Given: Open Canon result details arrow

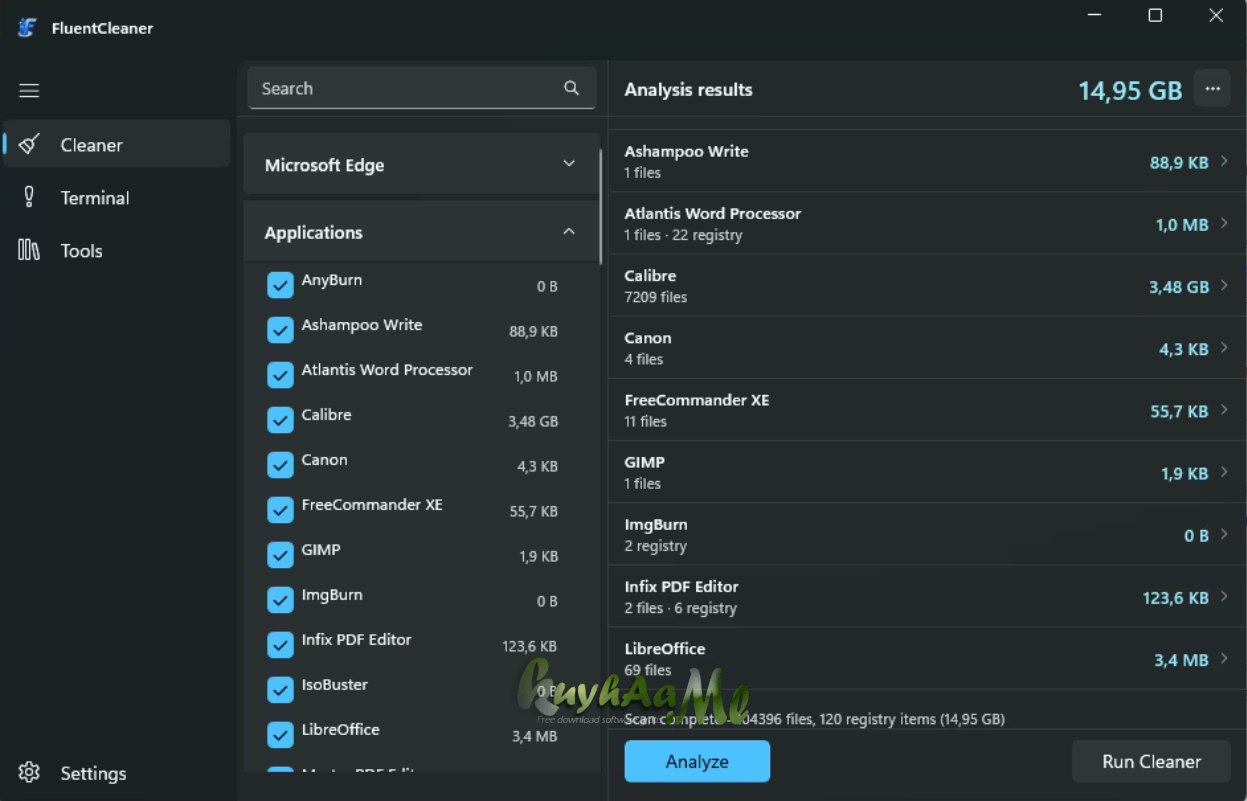Looking at the screenshot, I should (1224, 348).
